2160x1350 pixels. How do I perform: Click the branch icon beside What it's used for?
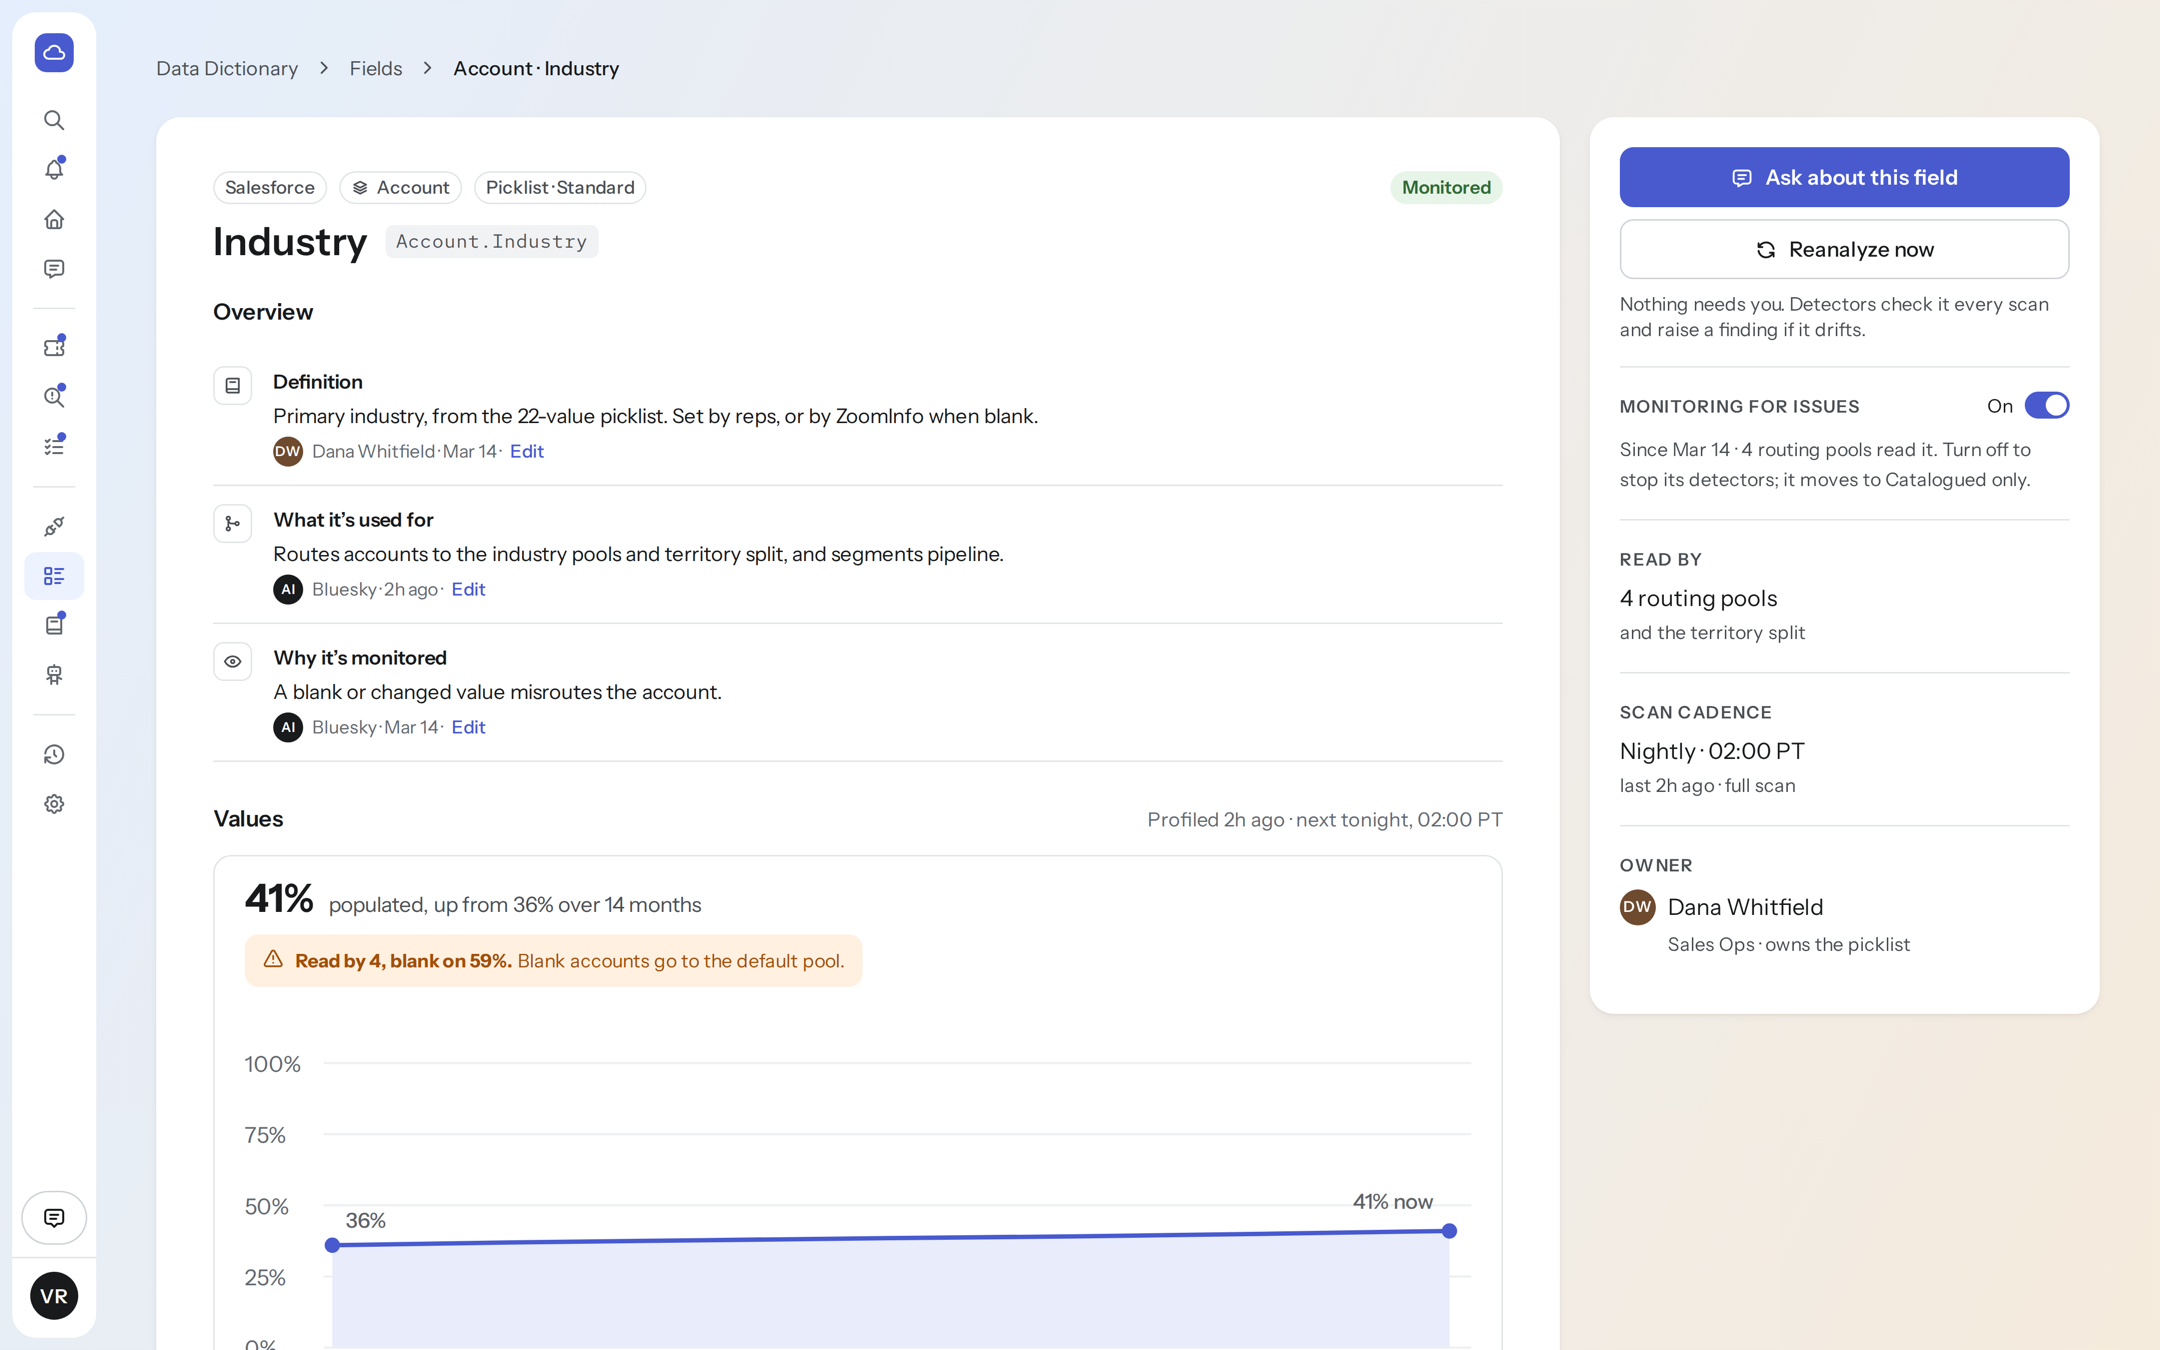[232, 523]
